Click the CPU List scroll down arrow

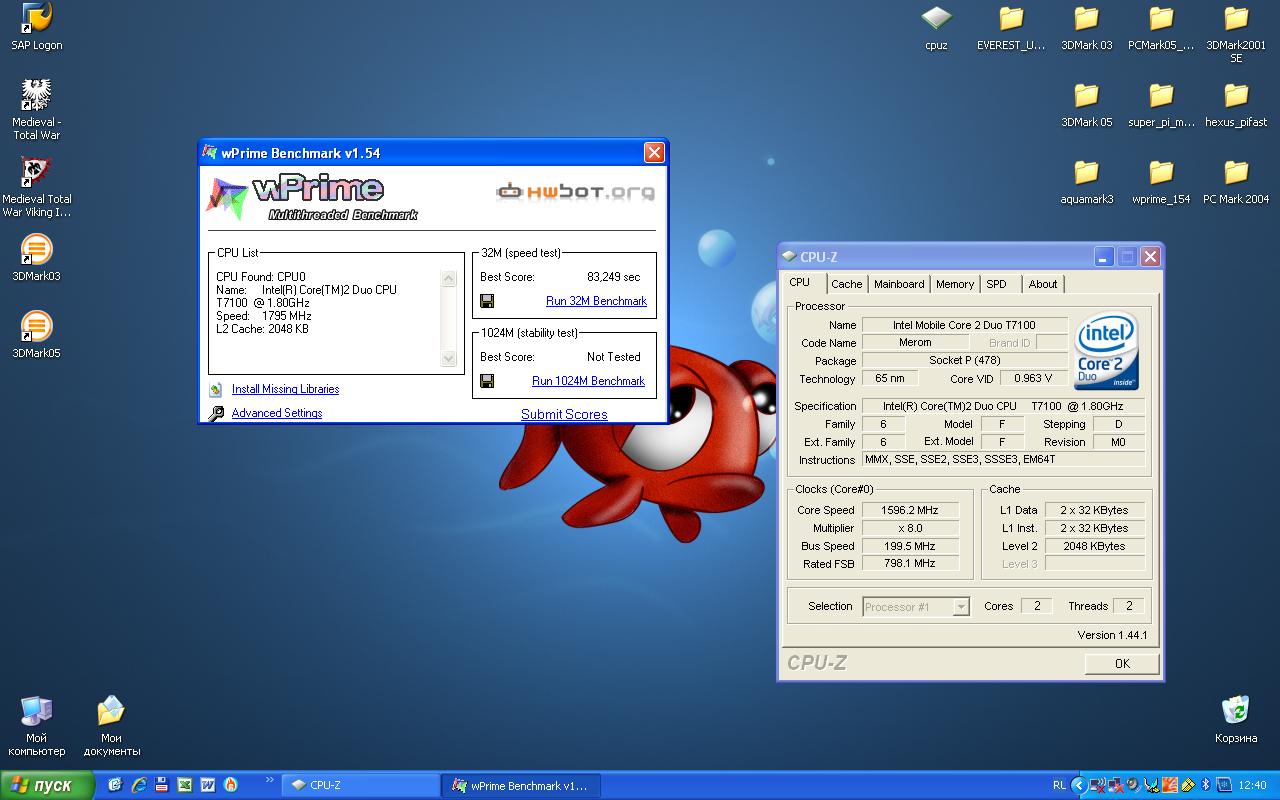pos(449,358)
